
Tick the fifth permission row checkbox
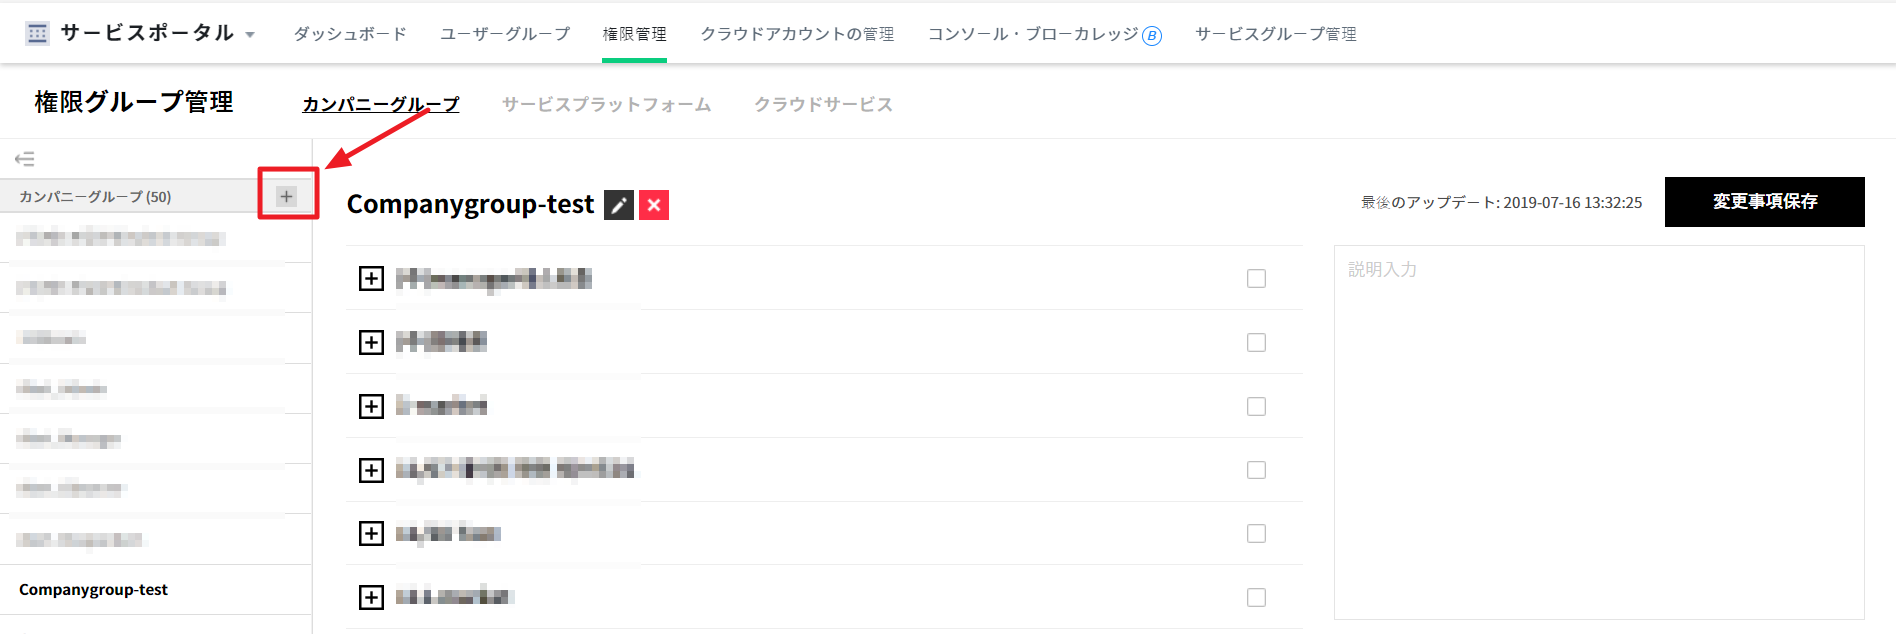1256,534
